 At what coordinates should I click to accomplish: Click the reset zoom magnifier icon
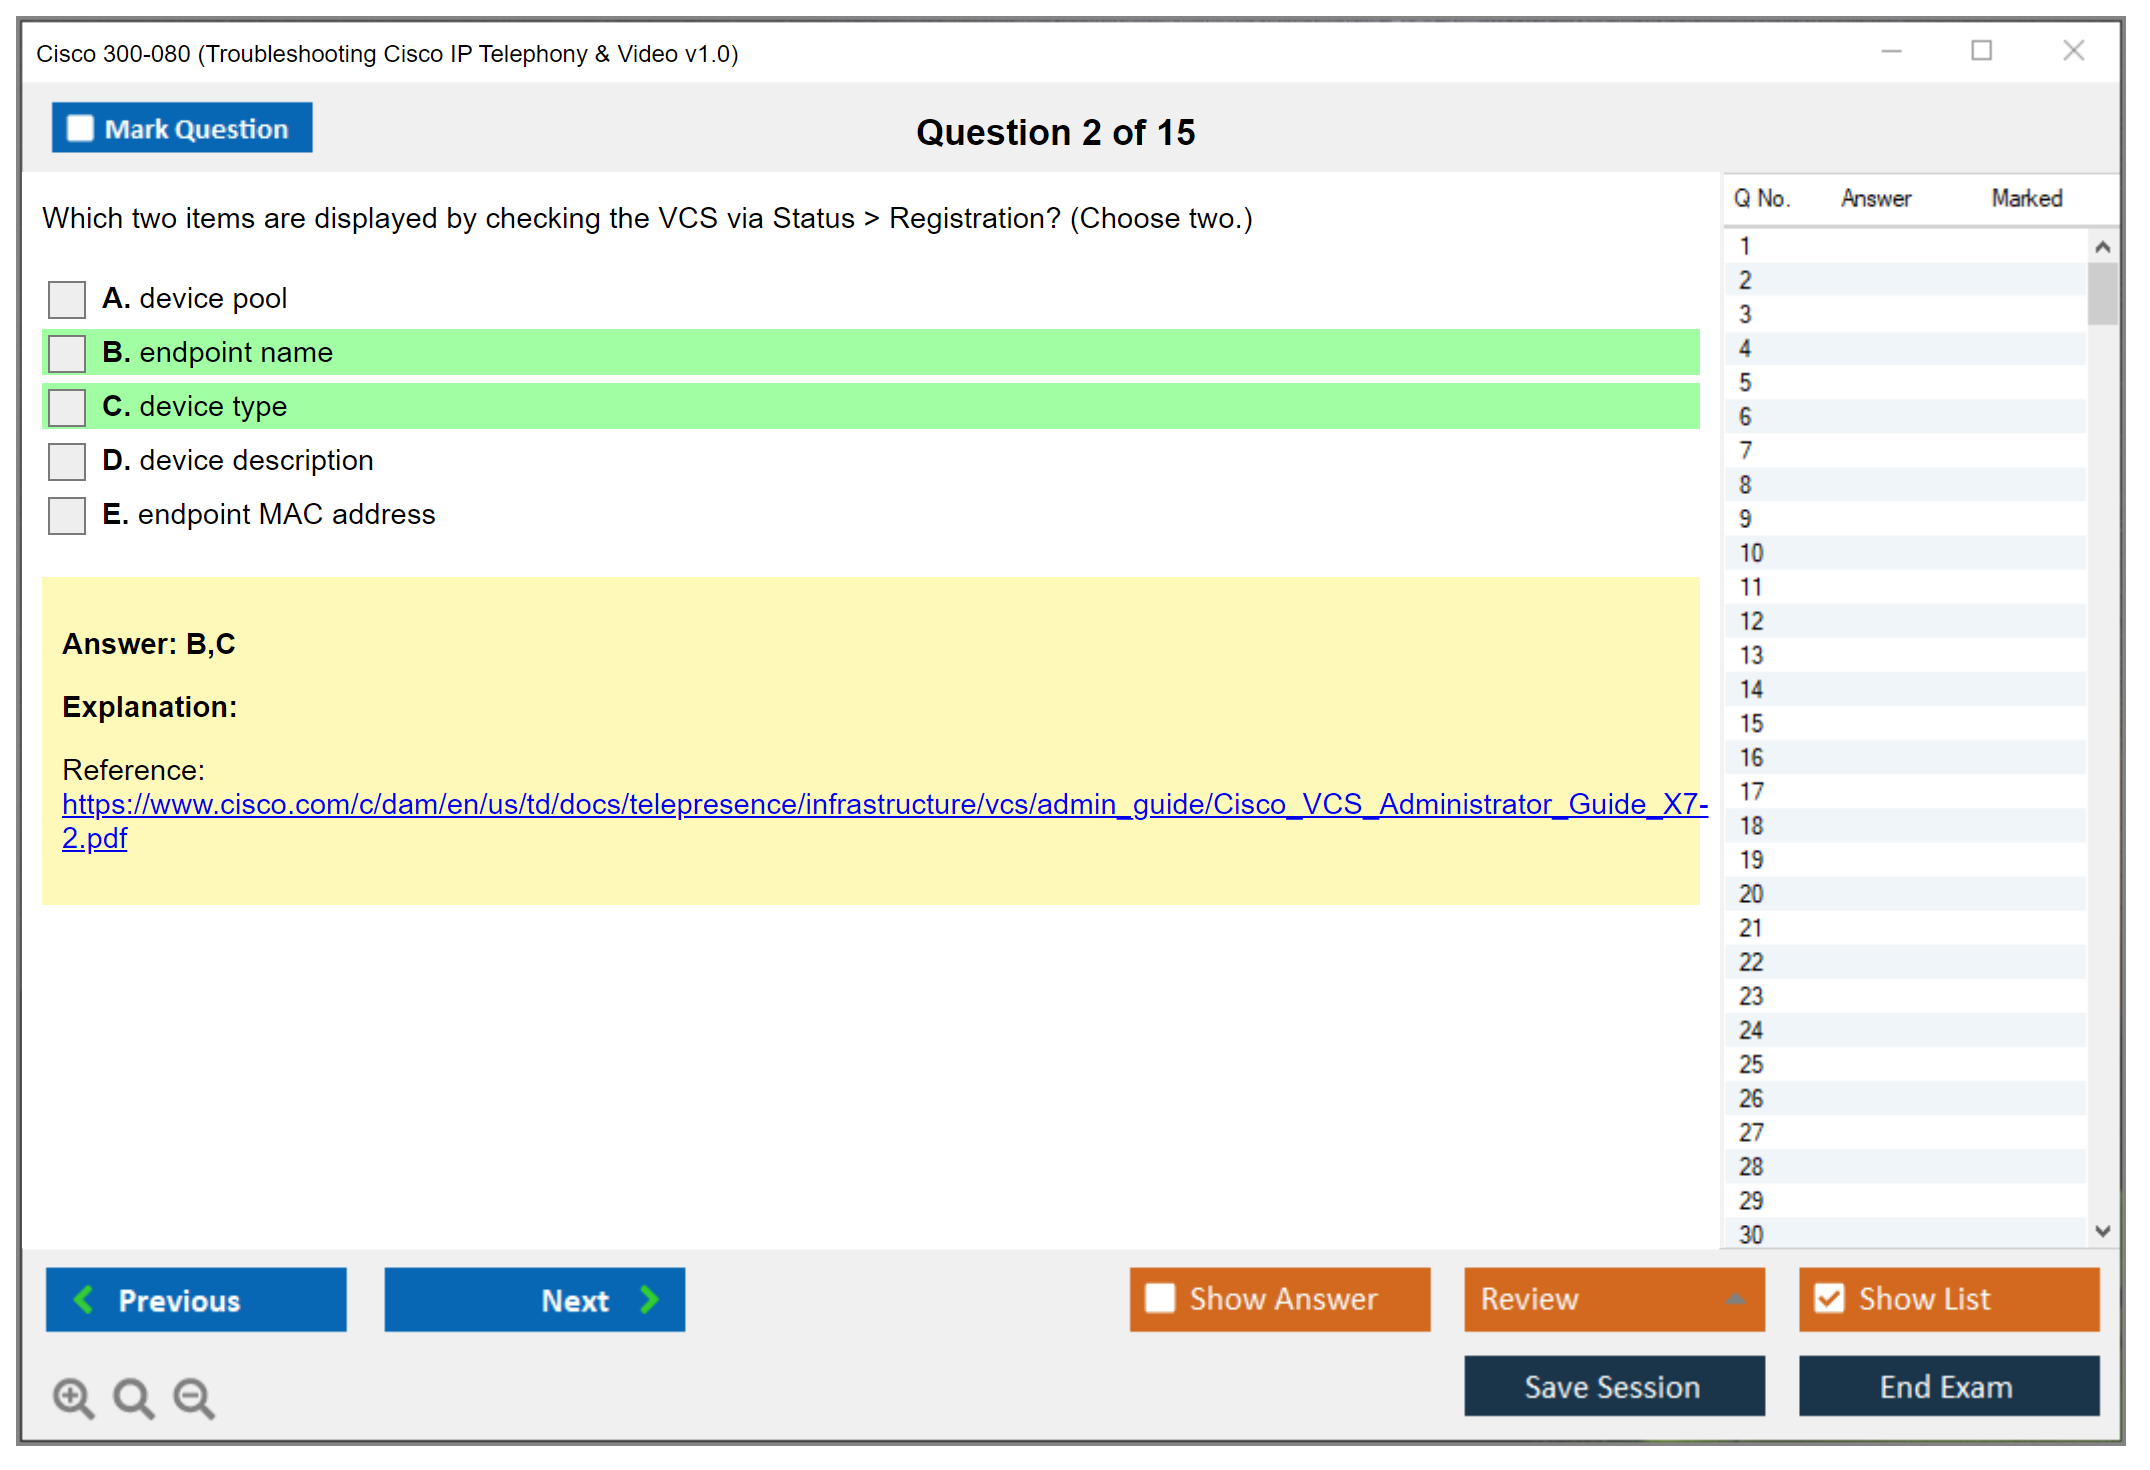point(133,1397)
